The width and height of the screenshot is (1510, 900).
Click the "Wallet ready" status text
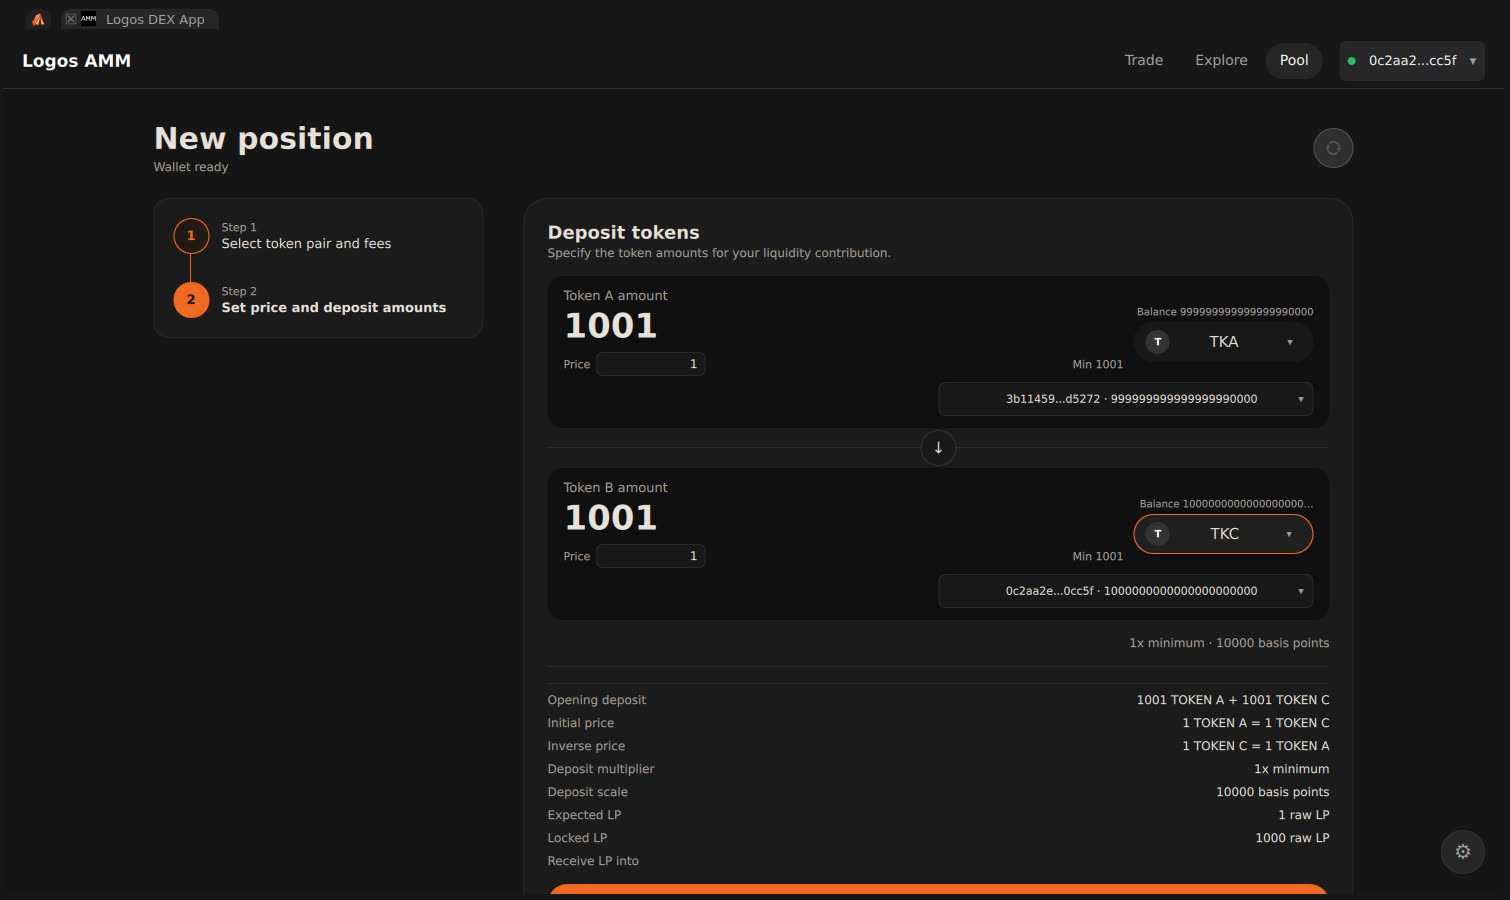pos(191,167)
